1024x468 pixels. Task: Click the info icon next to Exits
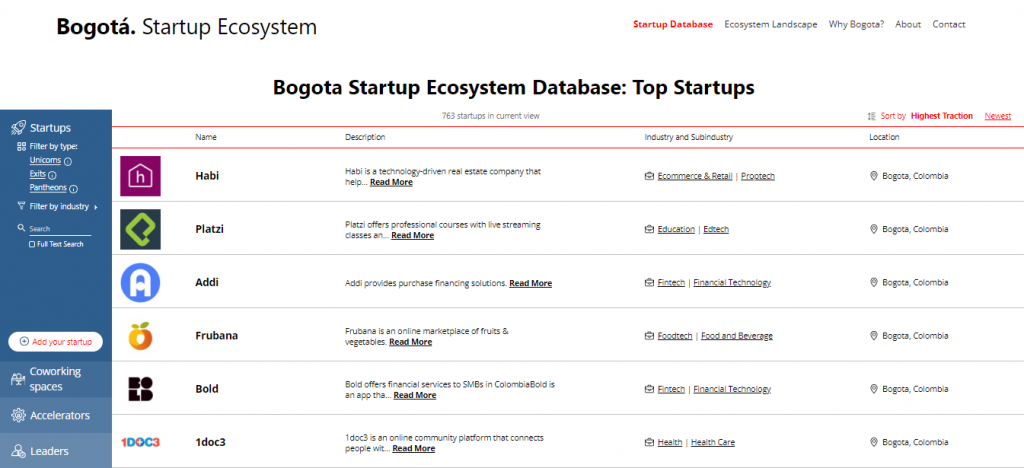click(52, 175)
